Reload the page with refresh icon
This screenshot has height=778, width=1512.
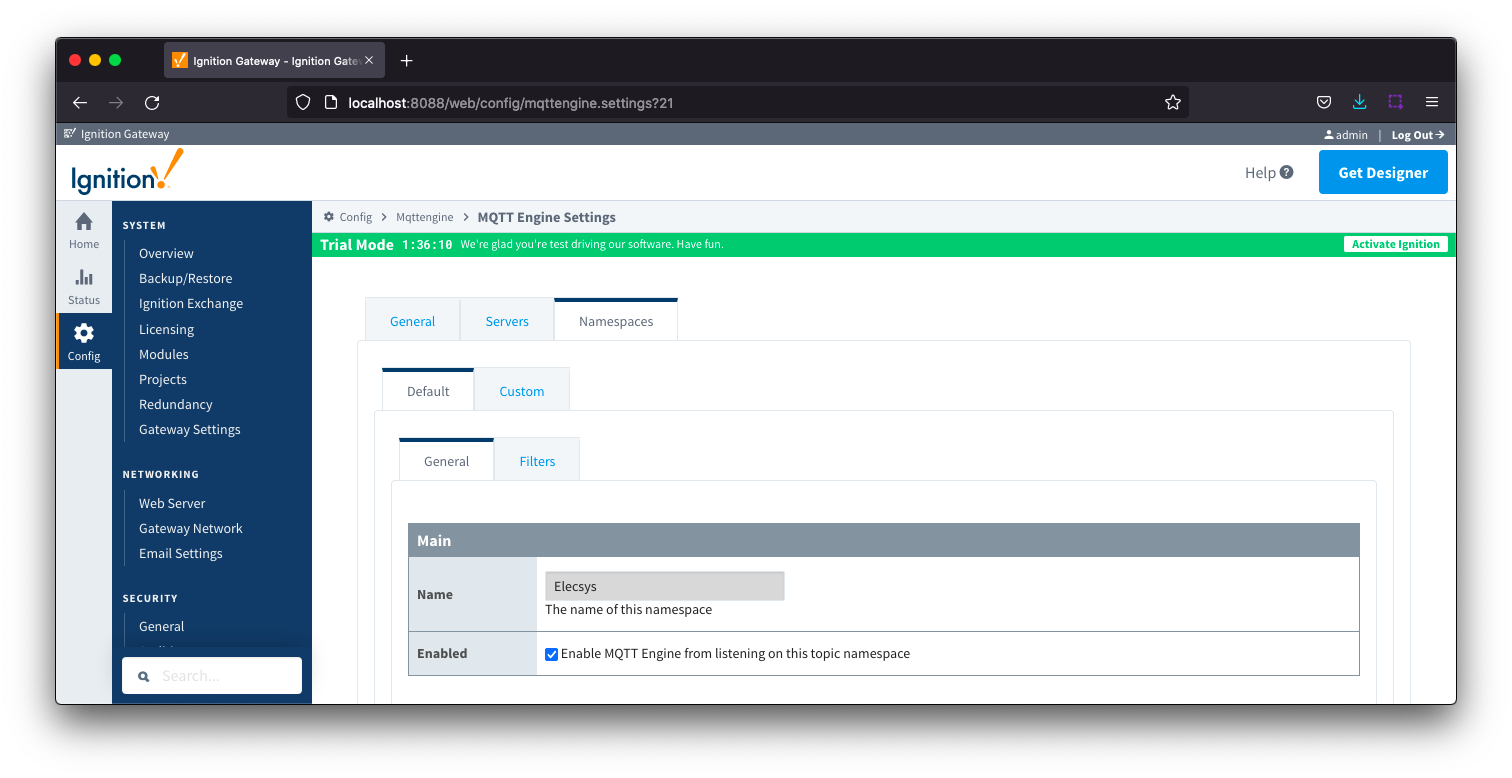tap(152, 102)
